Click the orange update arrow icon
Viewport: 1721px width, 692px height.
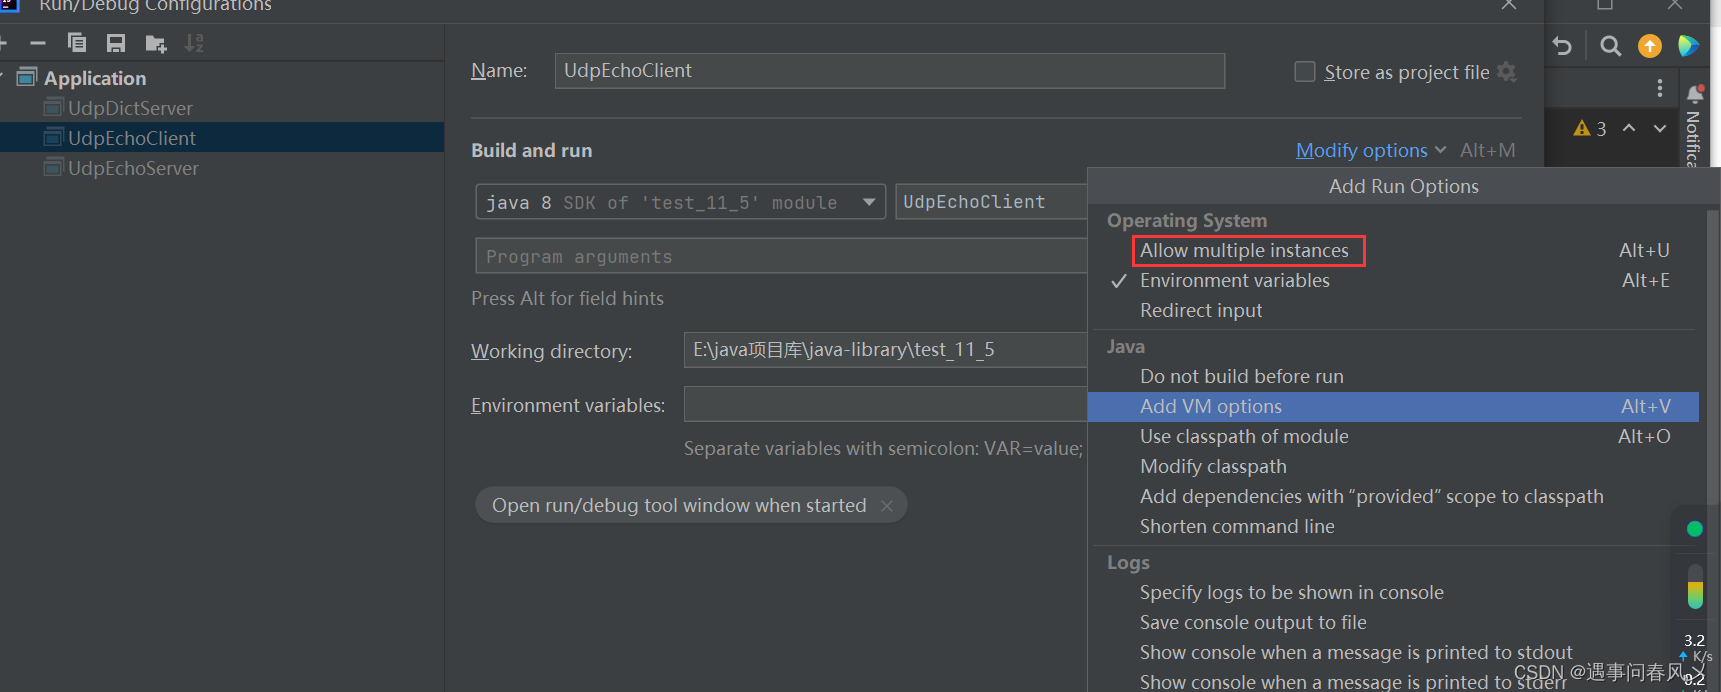click(1650, 46)
